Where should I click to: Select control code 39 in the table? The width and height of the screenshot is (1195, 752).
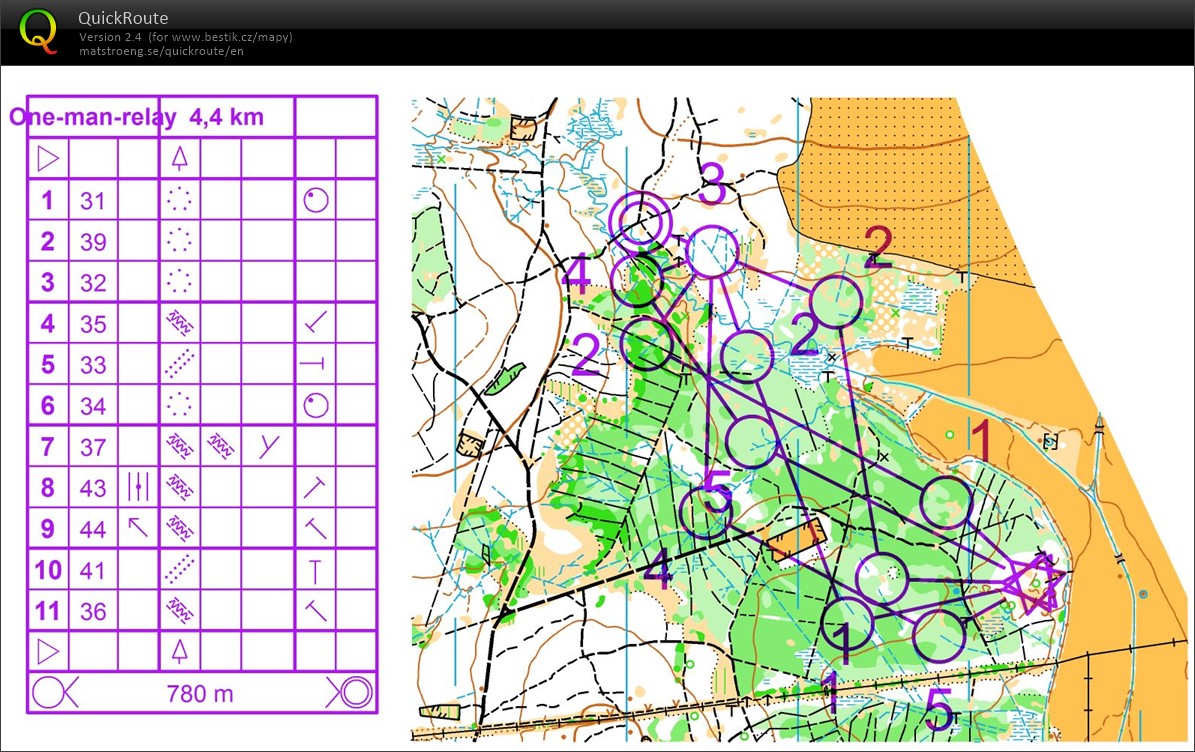click(93, 241)
